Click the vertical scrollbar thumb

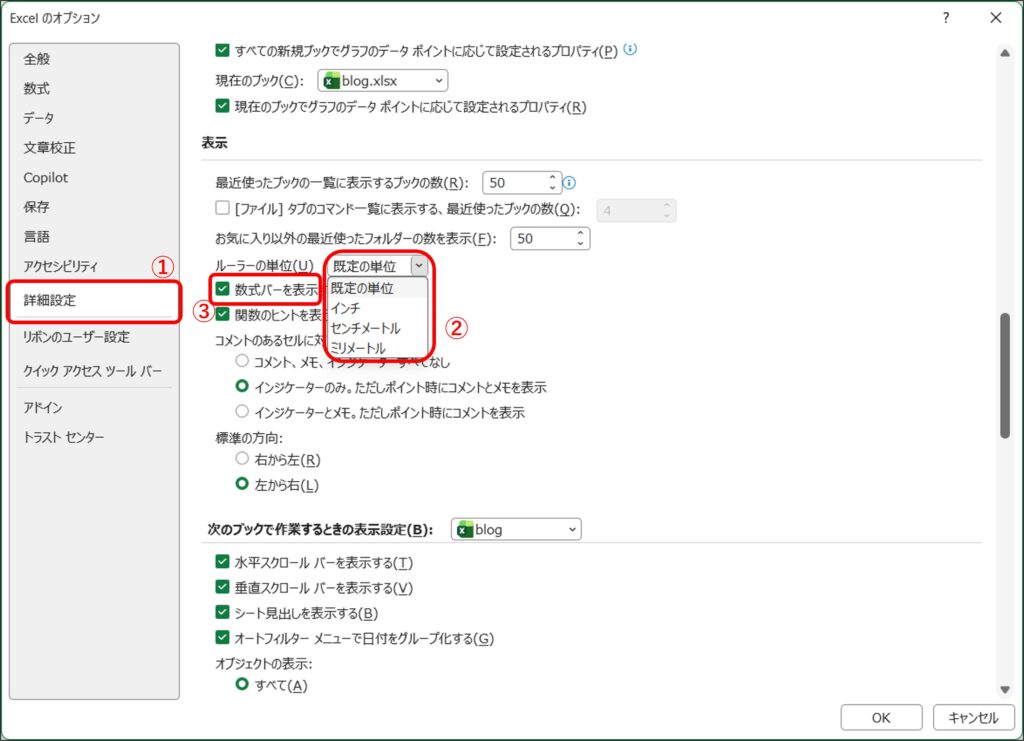(x=1004, y=375)
